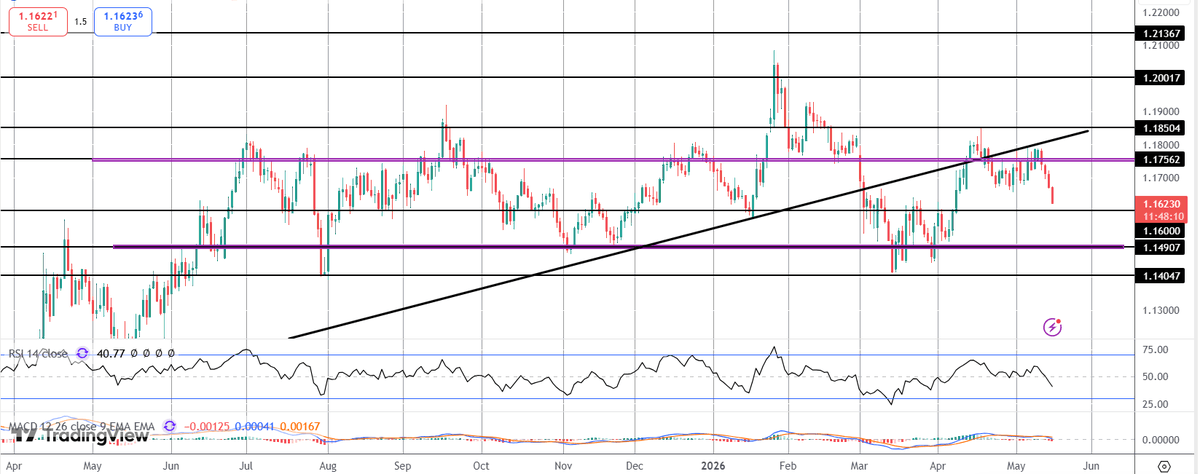Click the 75.00 level on RSI scale
Viewport: 1200px width, 474px height.
[x=1156, y=349]
